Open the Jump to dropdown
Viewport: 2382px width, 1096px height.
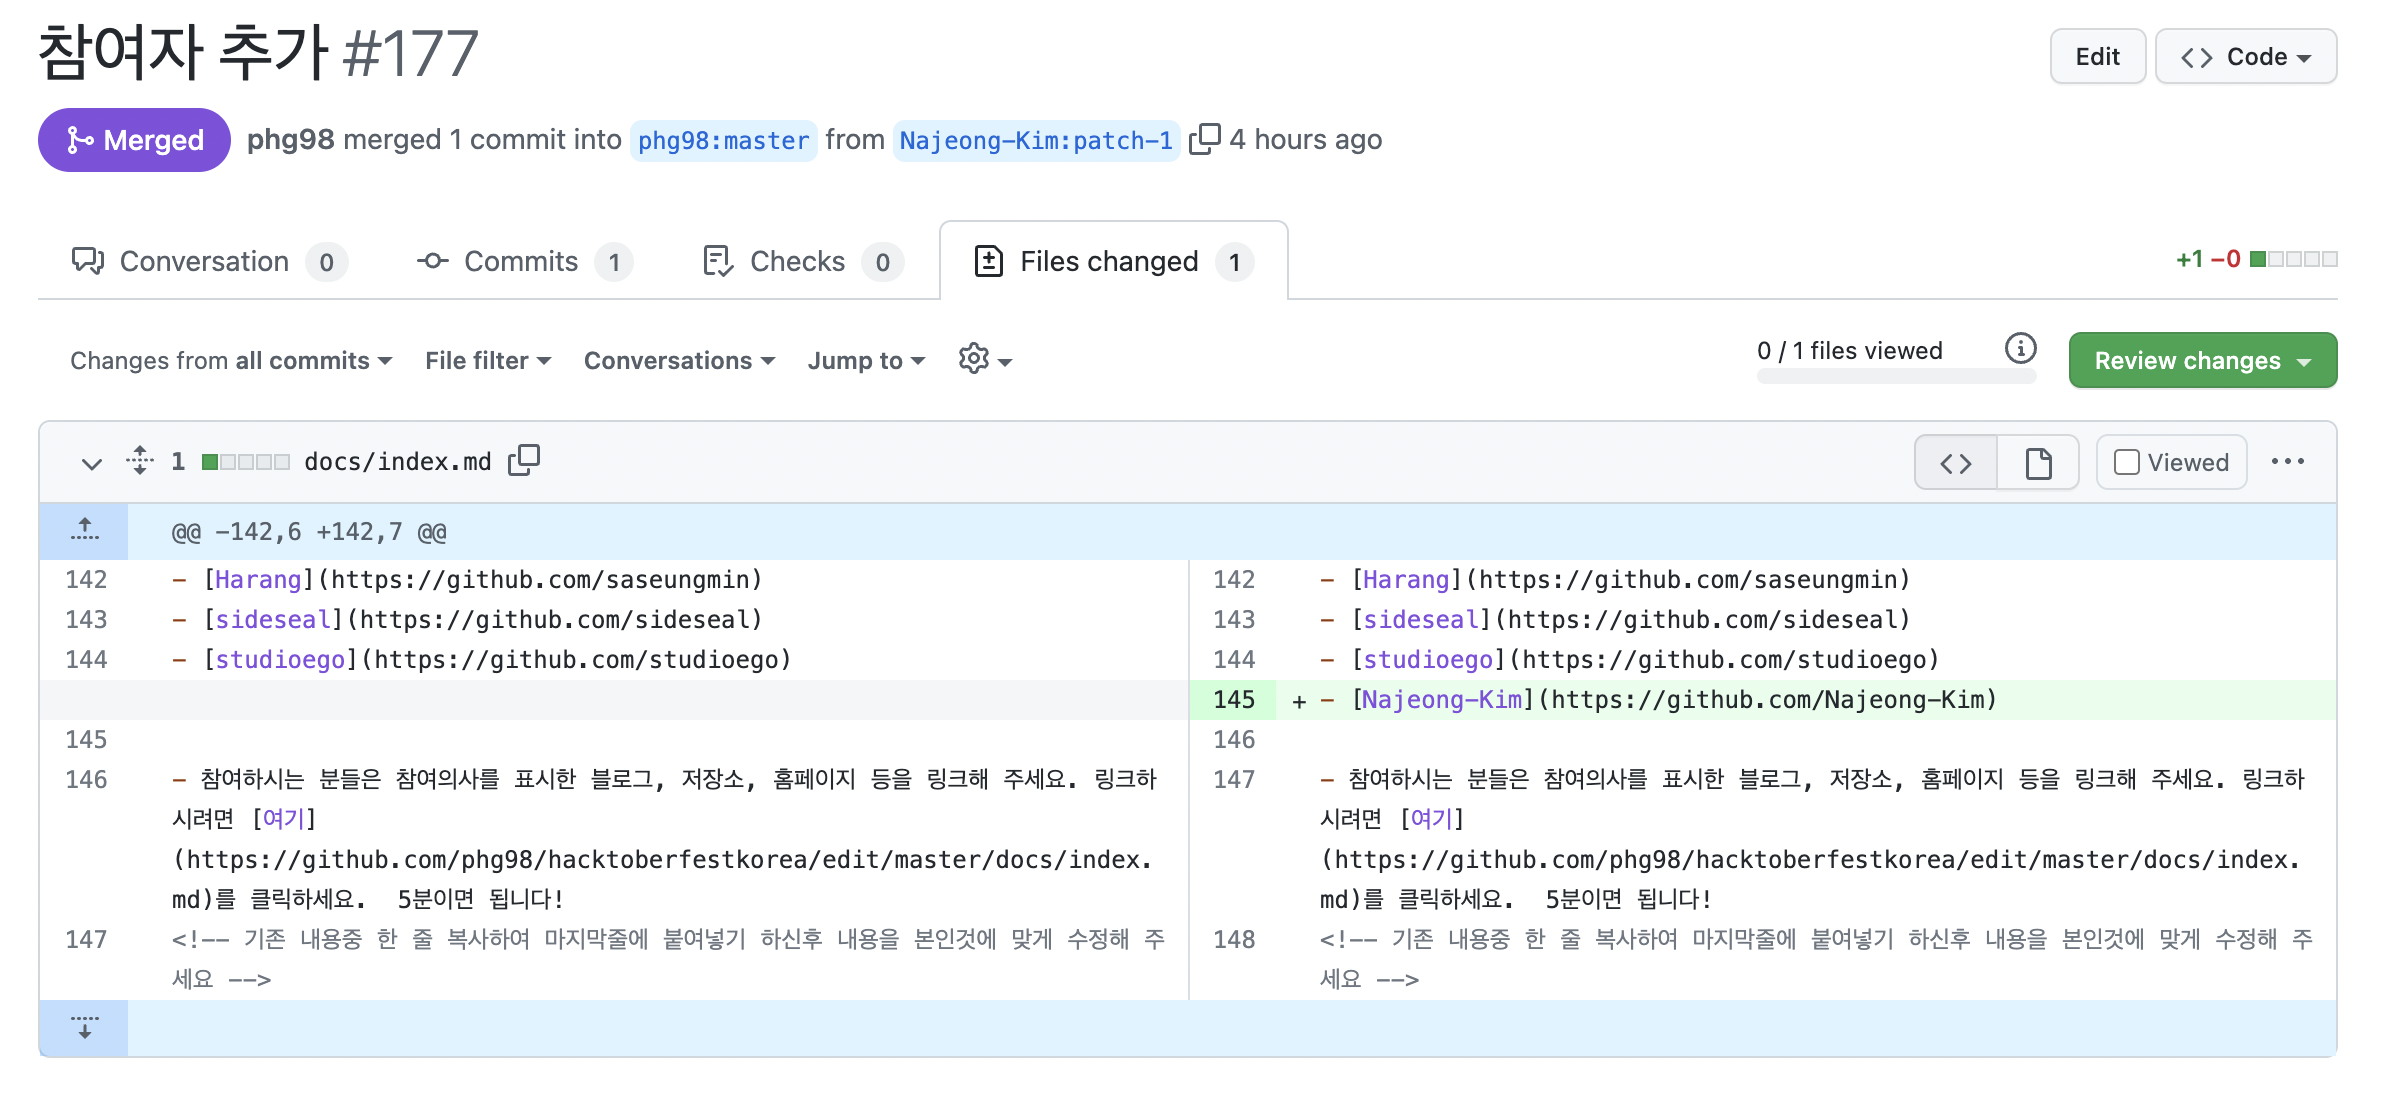point(866,360)
